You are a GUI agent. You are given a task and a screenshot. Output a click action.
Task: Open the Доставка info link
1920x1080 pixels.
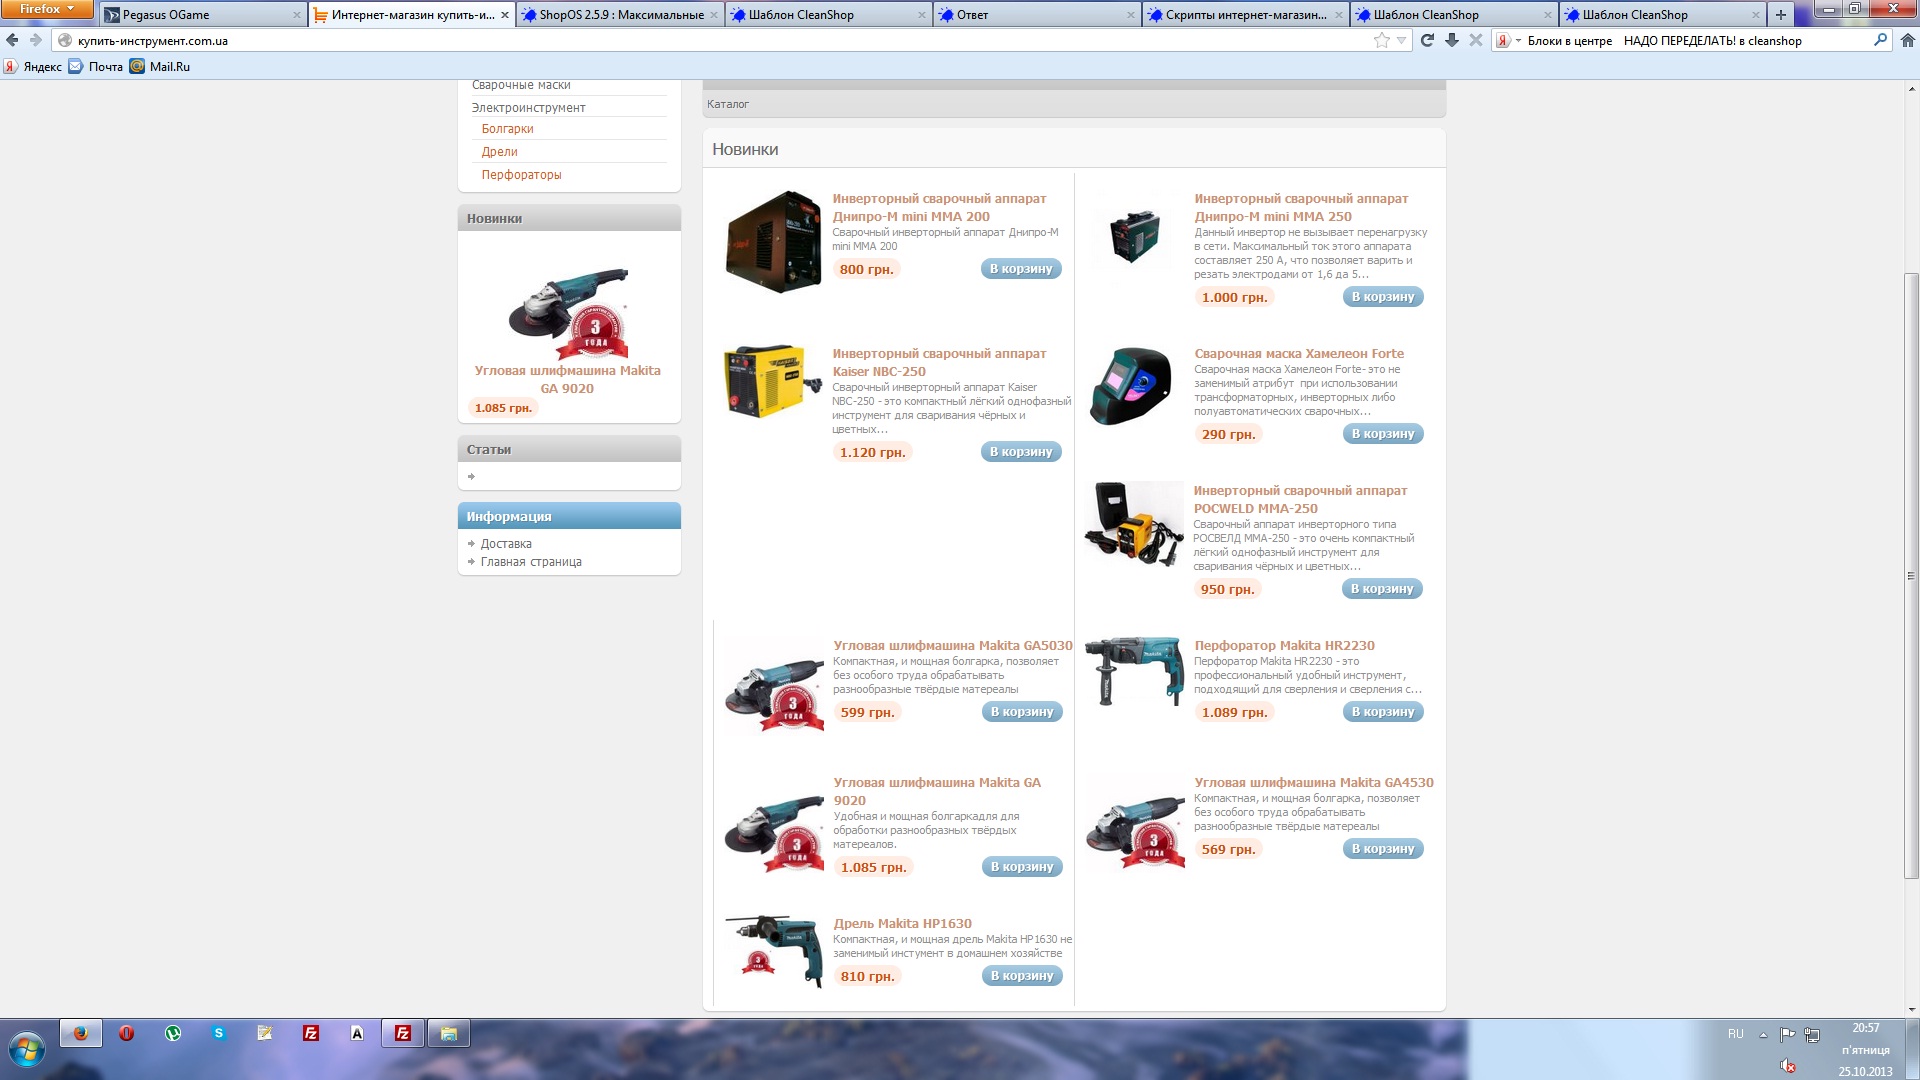click(506, 544)
